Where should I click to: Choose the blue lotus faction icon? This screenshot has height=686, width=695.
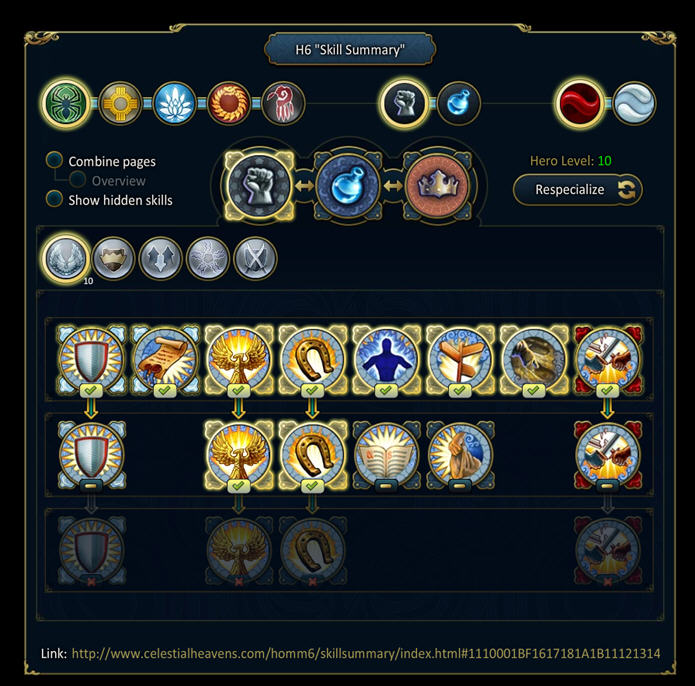[174, 103]
